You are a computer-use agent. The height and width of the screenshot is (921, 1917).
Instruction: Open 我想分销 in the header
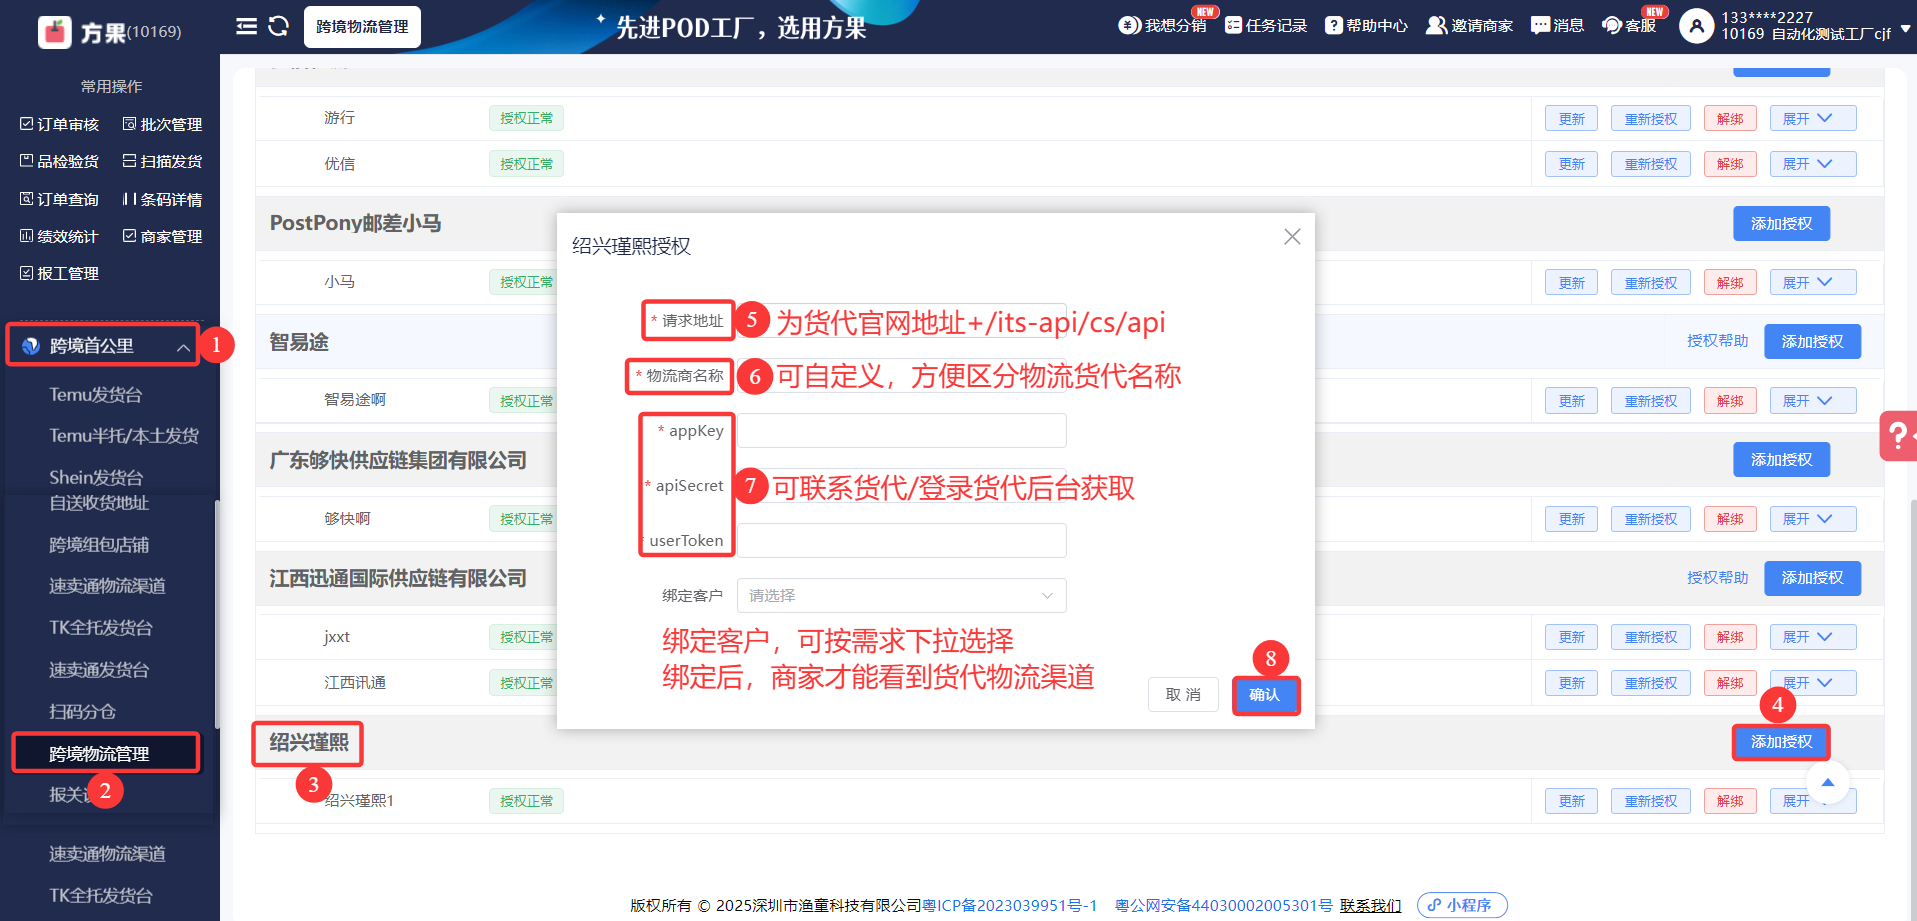point(1162,25)
